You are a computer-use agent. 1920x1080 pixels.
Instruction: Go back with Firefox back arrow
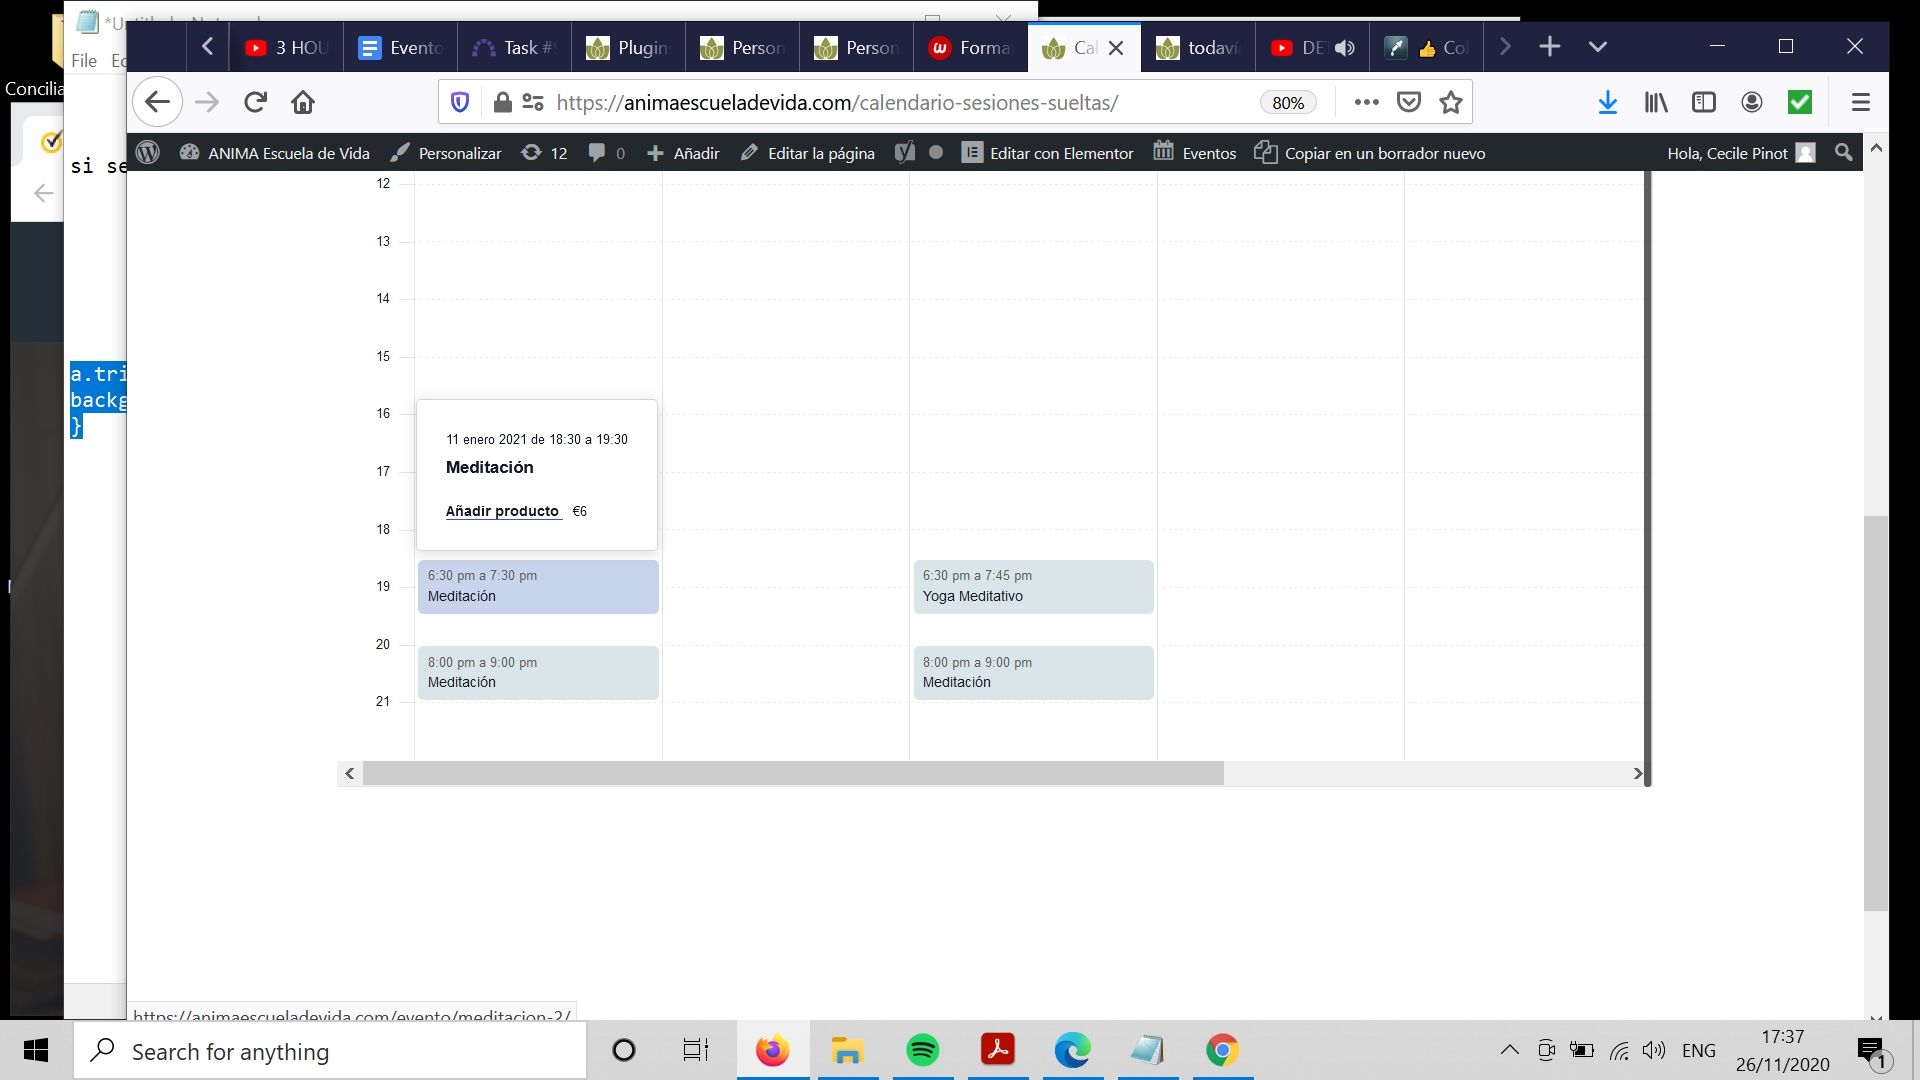(157, 102)
